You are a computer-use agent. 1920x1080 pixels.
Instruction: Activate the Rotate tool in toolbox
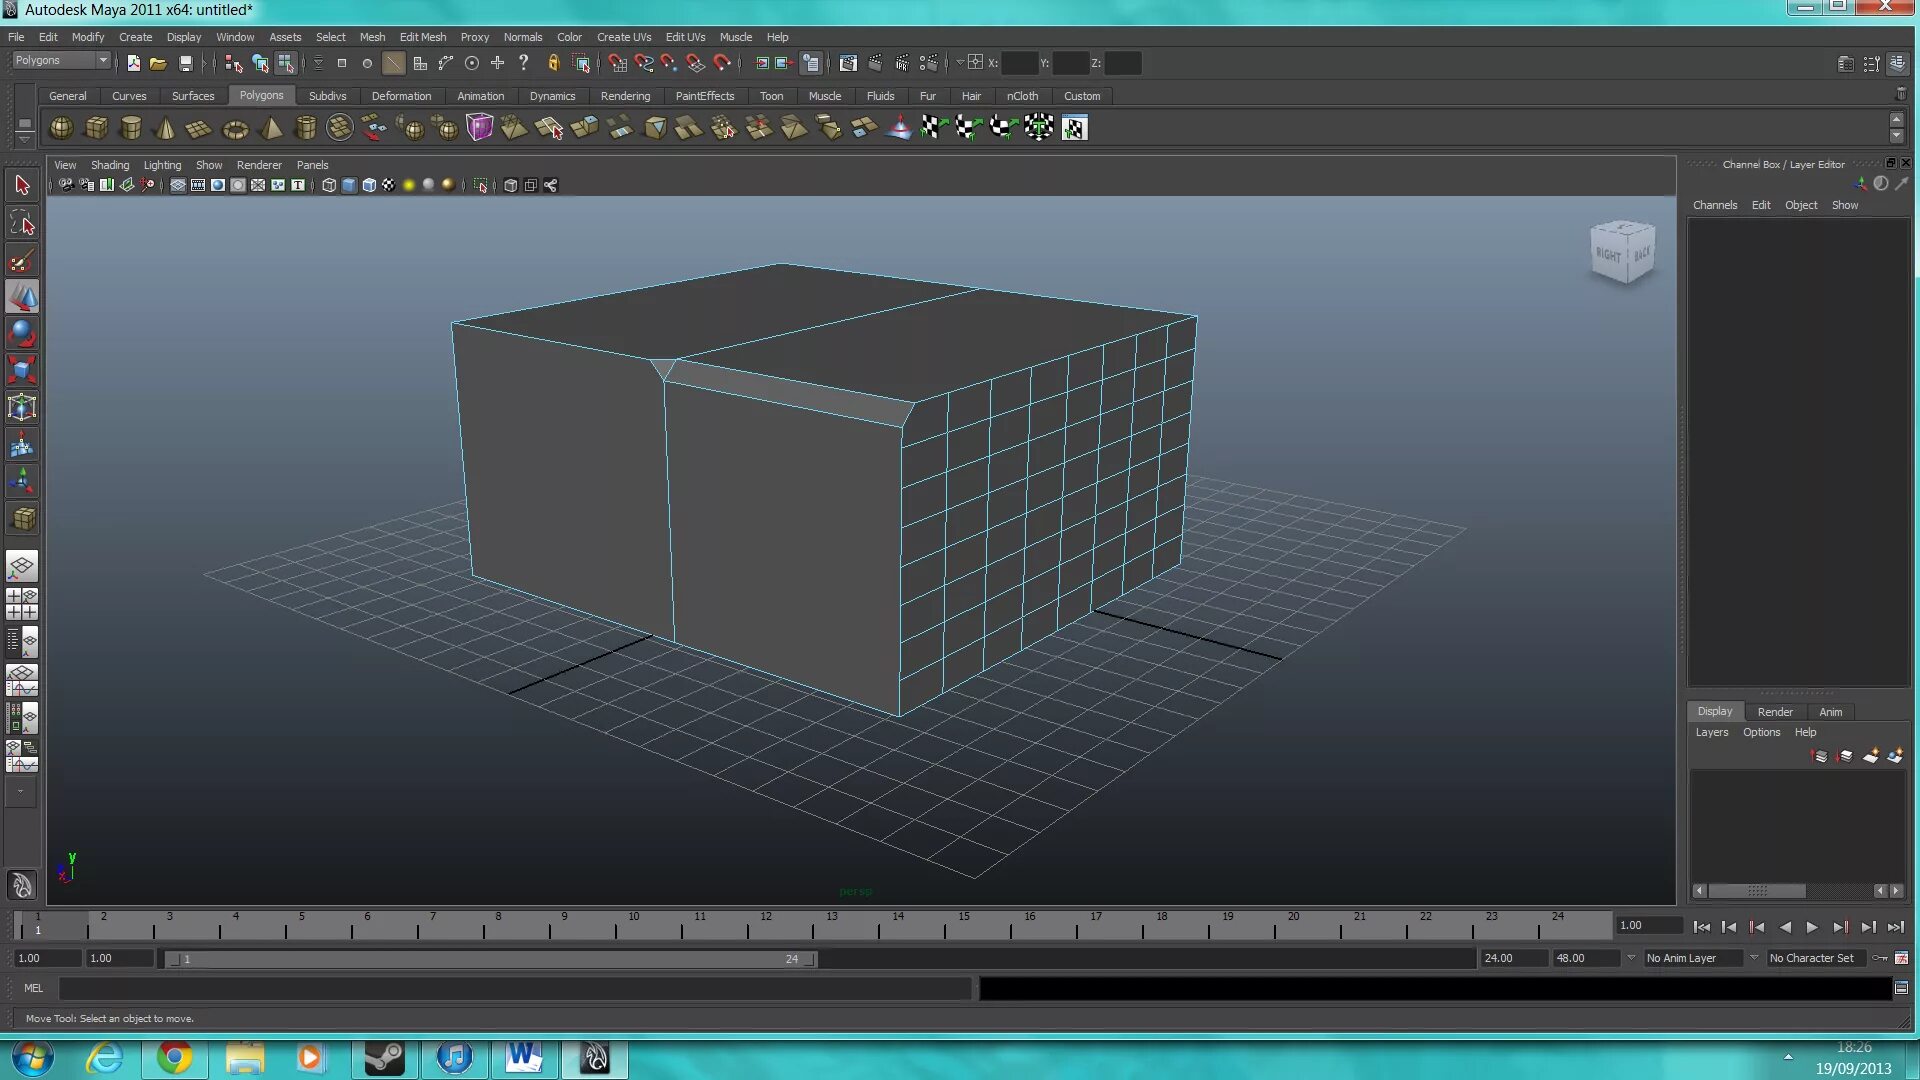[x=22, y=334]
